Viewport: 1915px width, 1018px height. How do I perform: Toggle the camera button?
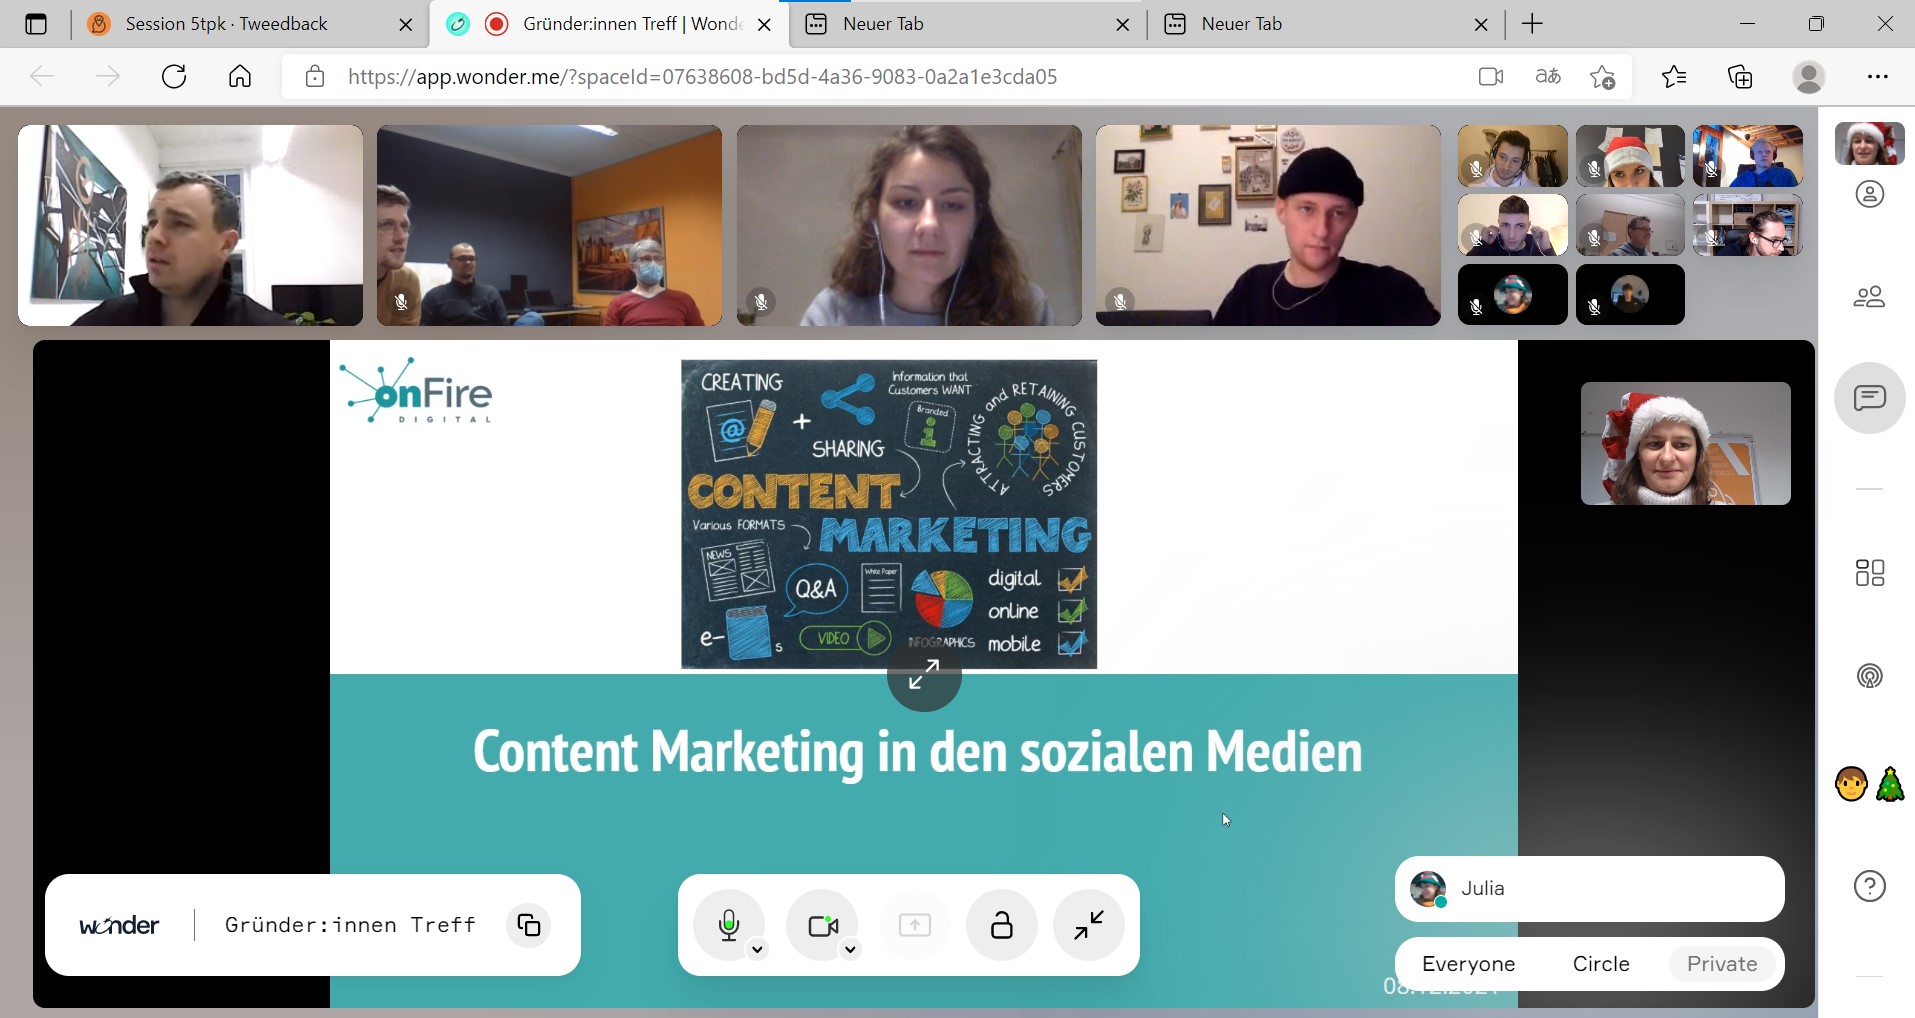[x=822, y=925]
